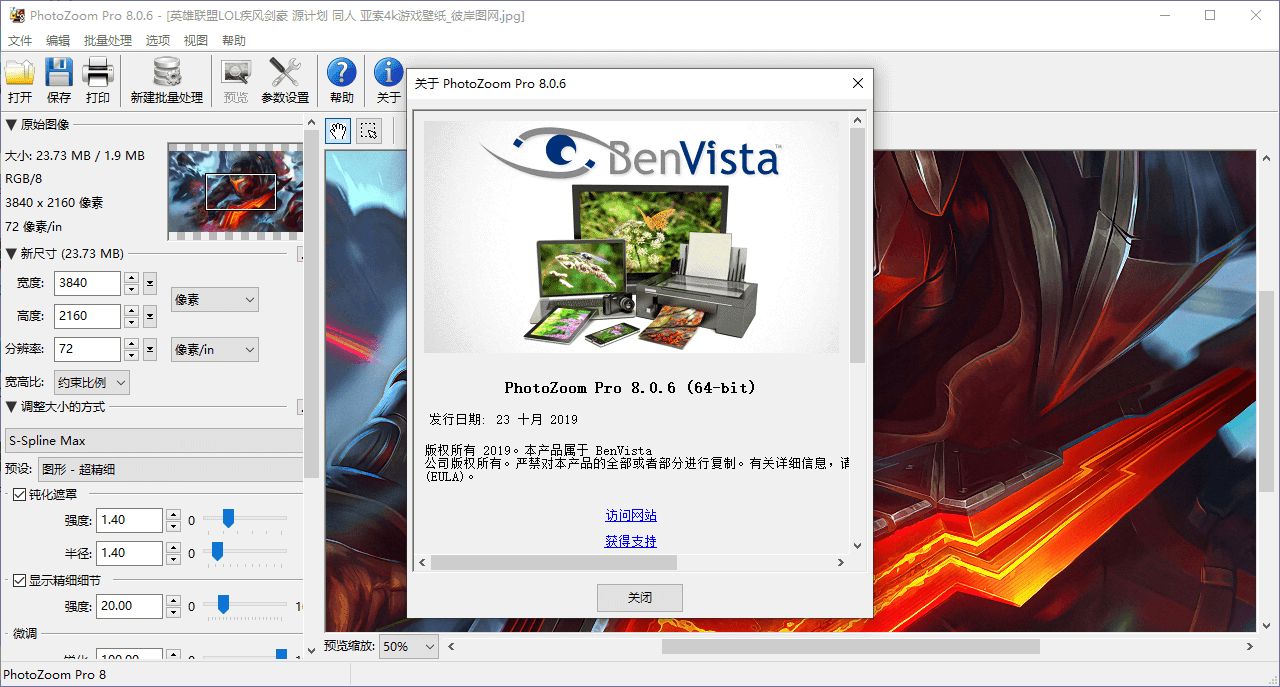Screen dimensions: 1280x687
Task: Click the 半径 1.40 input field
Action: tap(129, 553)
